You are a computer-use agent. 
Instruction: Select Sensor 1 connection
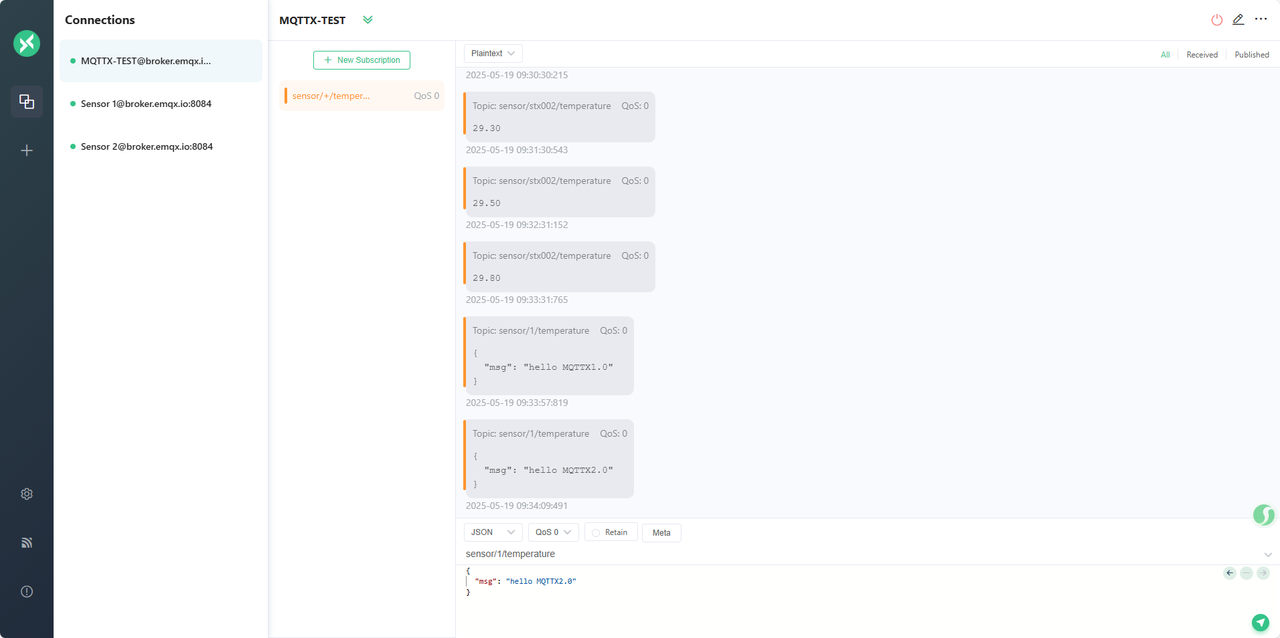pyautogui.click(x=161, y=104)
